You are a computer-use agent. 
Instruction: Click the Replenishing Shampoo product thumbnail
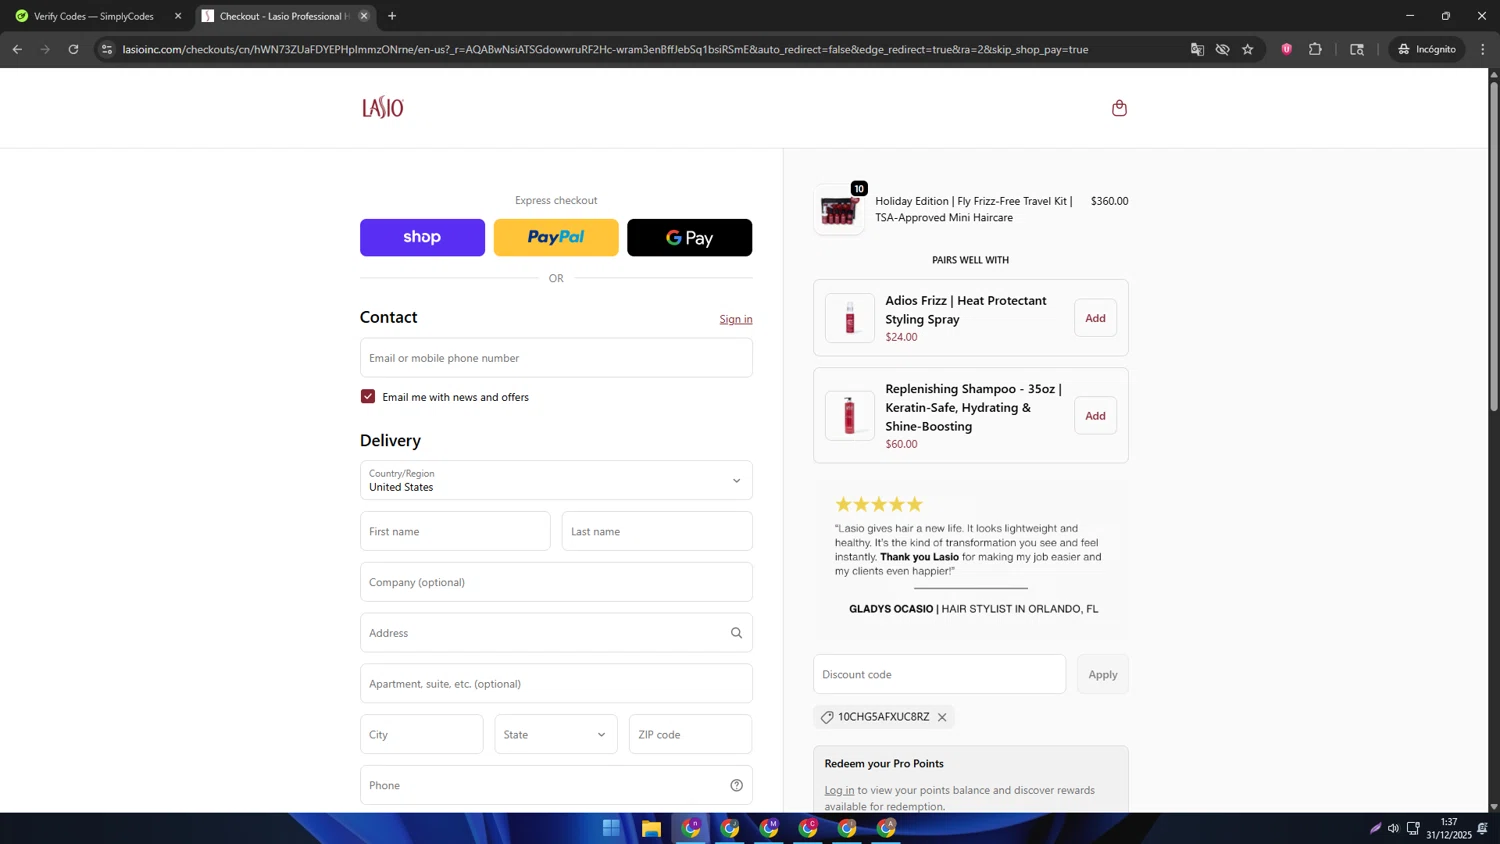click(x=849, y=416)
